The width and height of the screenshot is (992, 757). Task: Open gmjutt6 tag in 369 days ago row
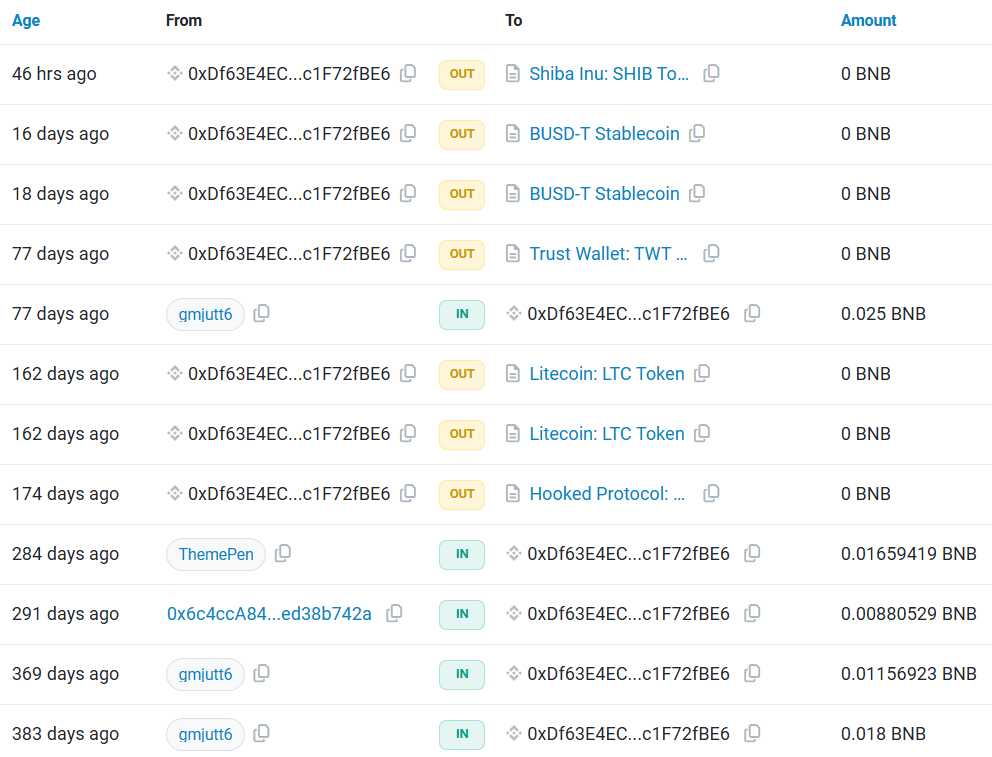coord(205,674)
